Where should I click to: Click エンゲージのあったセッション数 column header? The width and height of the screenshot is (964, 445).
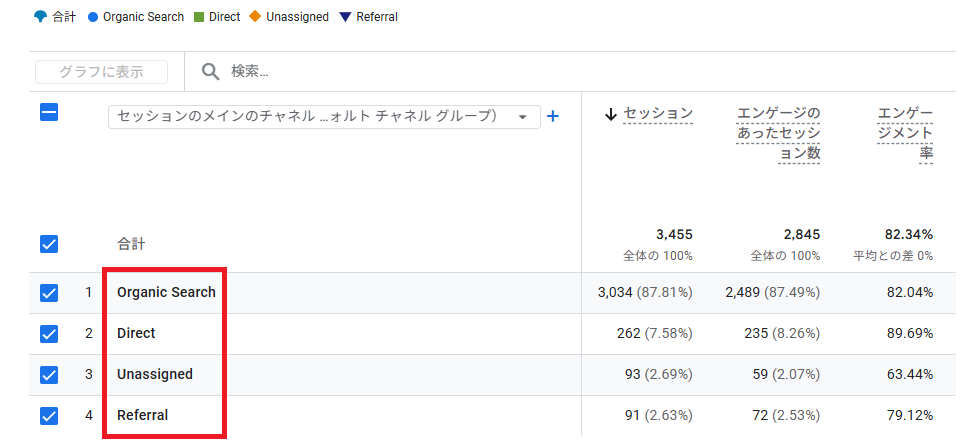pyautogui.click(x=778, y=133)
